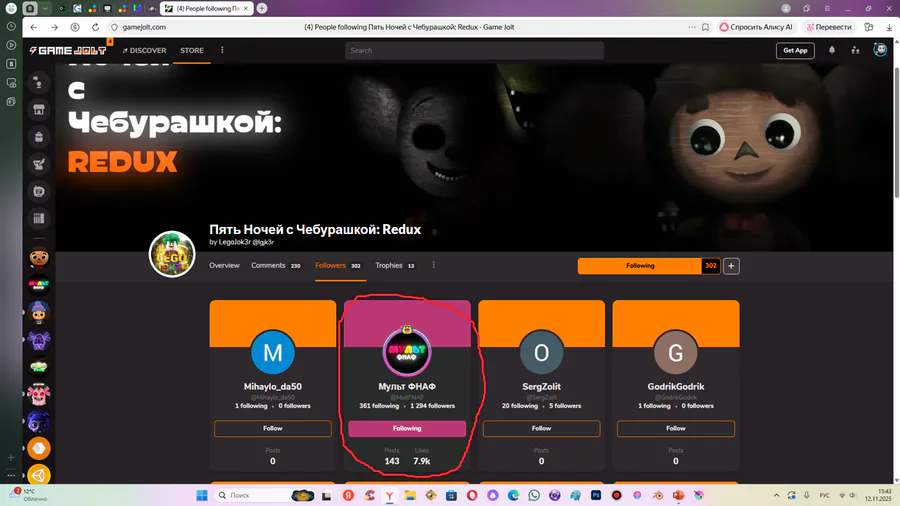Follow GodrikGodrik

click(676, 429)
